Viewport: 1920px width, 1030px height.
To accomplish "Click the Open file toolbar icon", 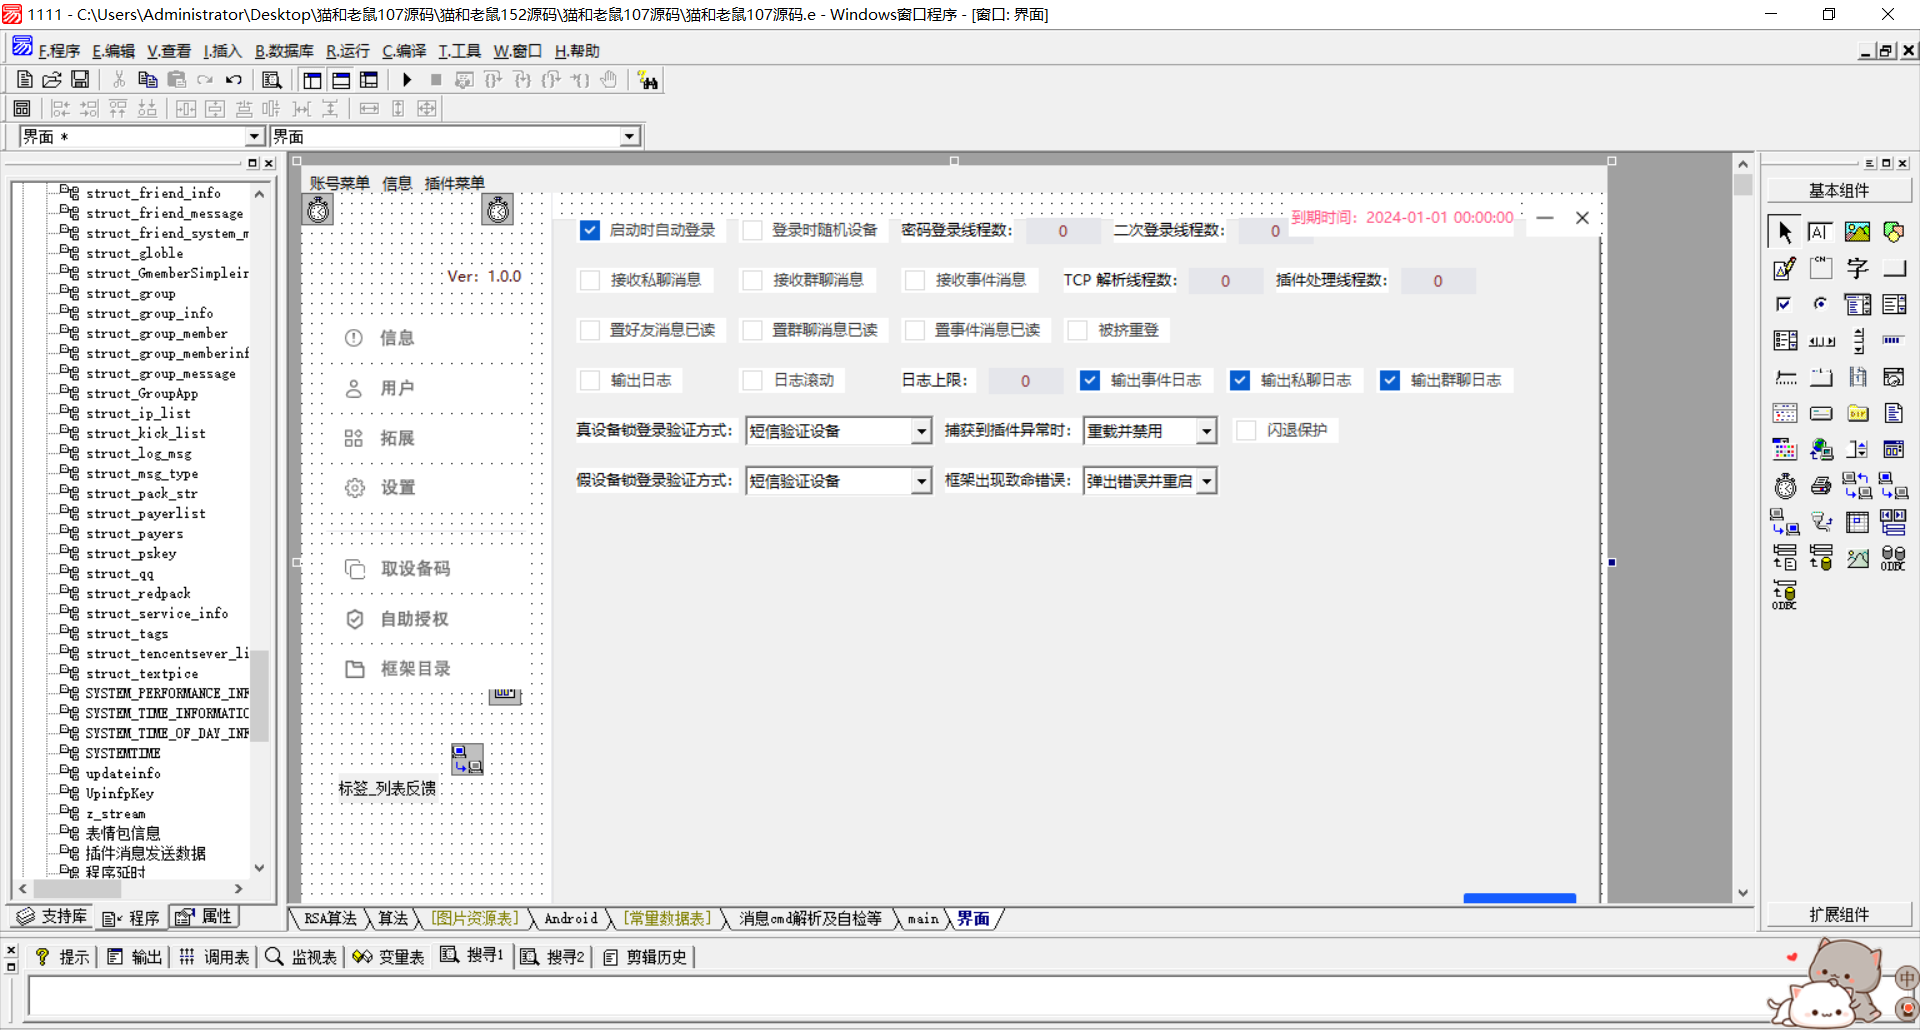I will tap(52, 80).
